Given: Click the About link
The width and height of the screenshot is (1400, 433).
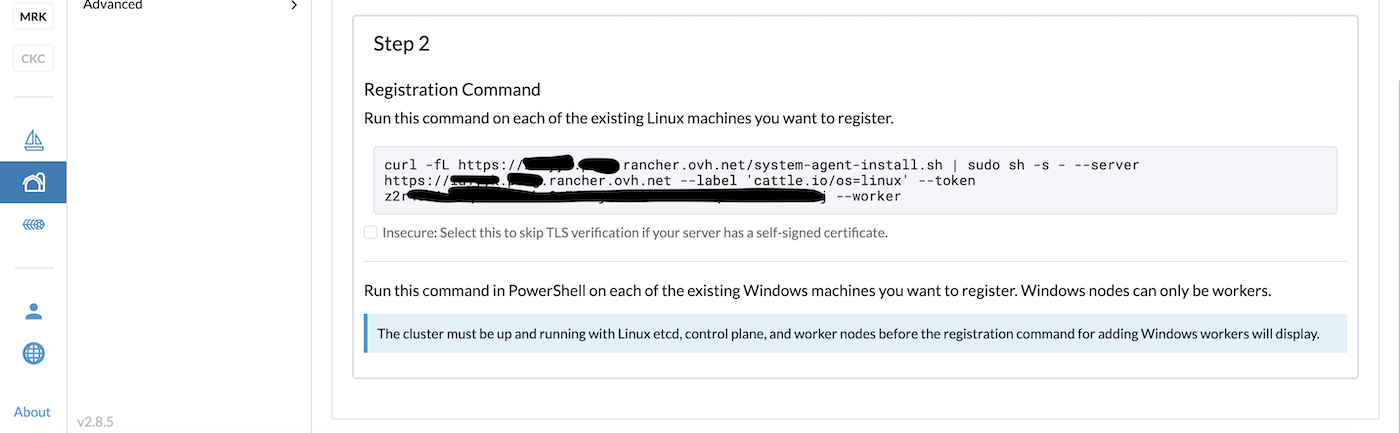Looking at the screenshot, I should tap(32, 412).
